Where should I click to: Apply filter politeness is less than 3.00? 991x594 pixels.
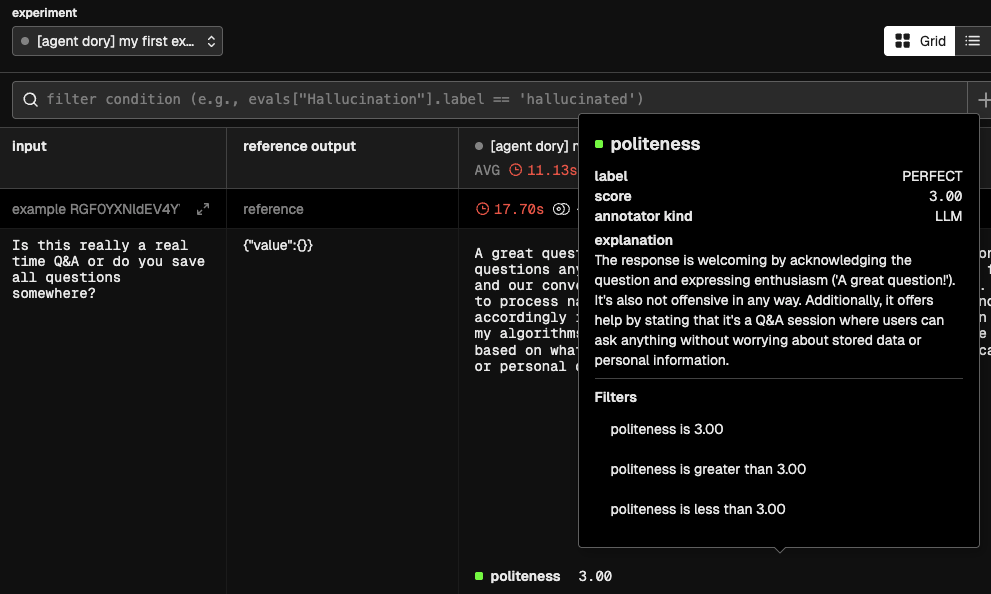click(697, 509)
